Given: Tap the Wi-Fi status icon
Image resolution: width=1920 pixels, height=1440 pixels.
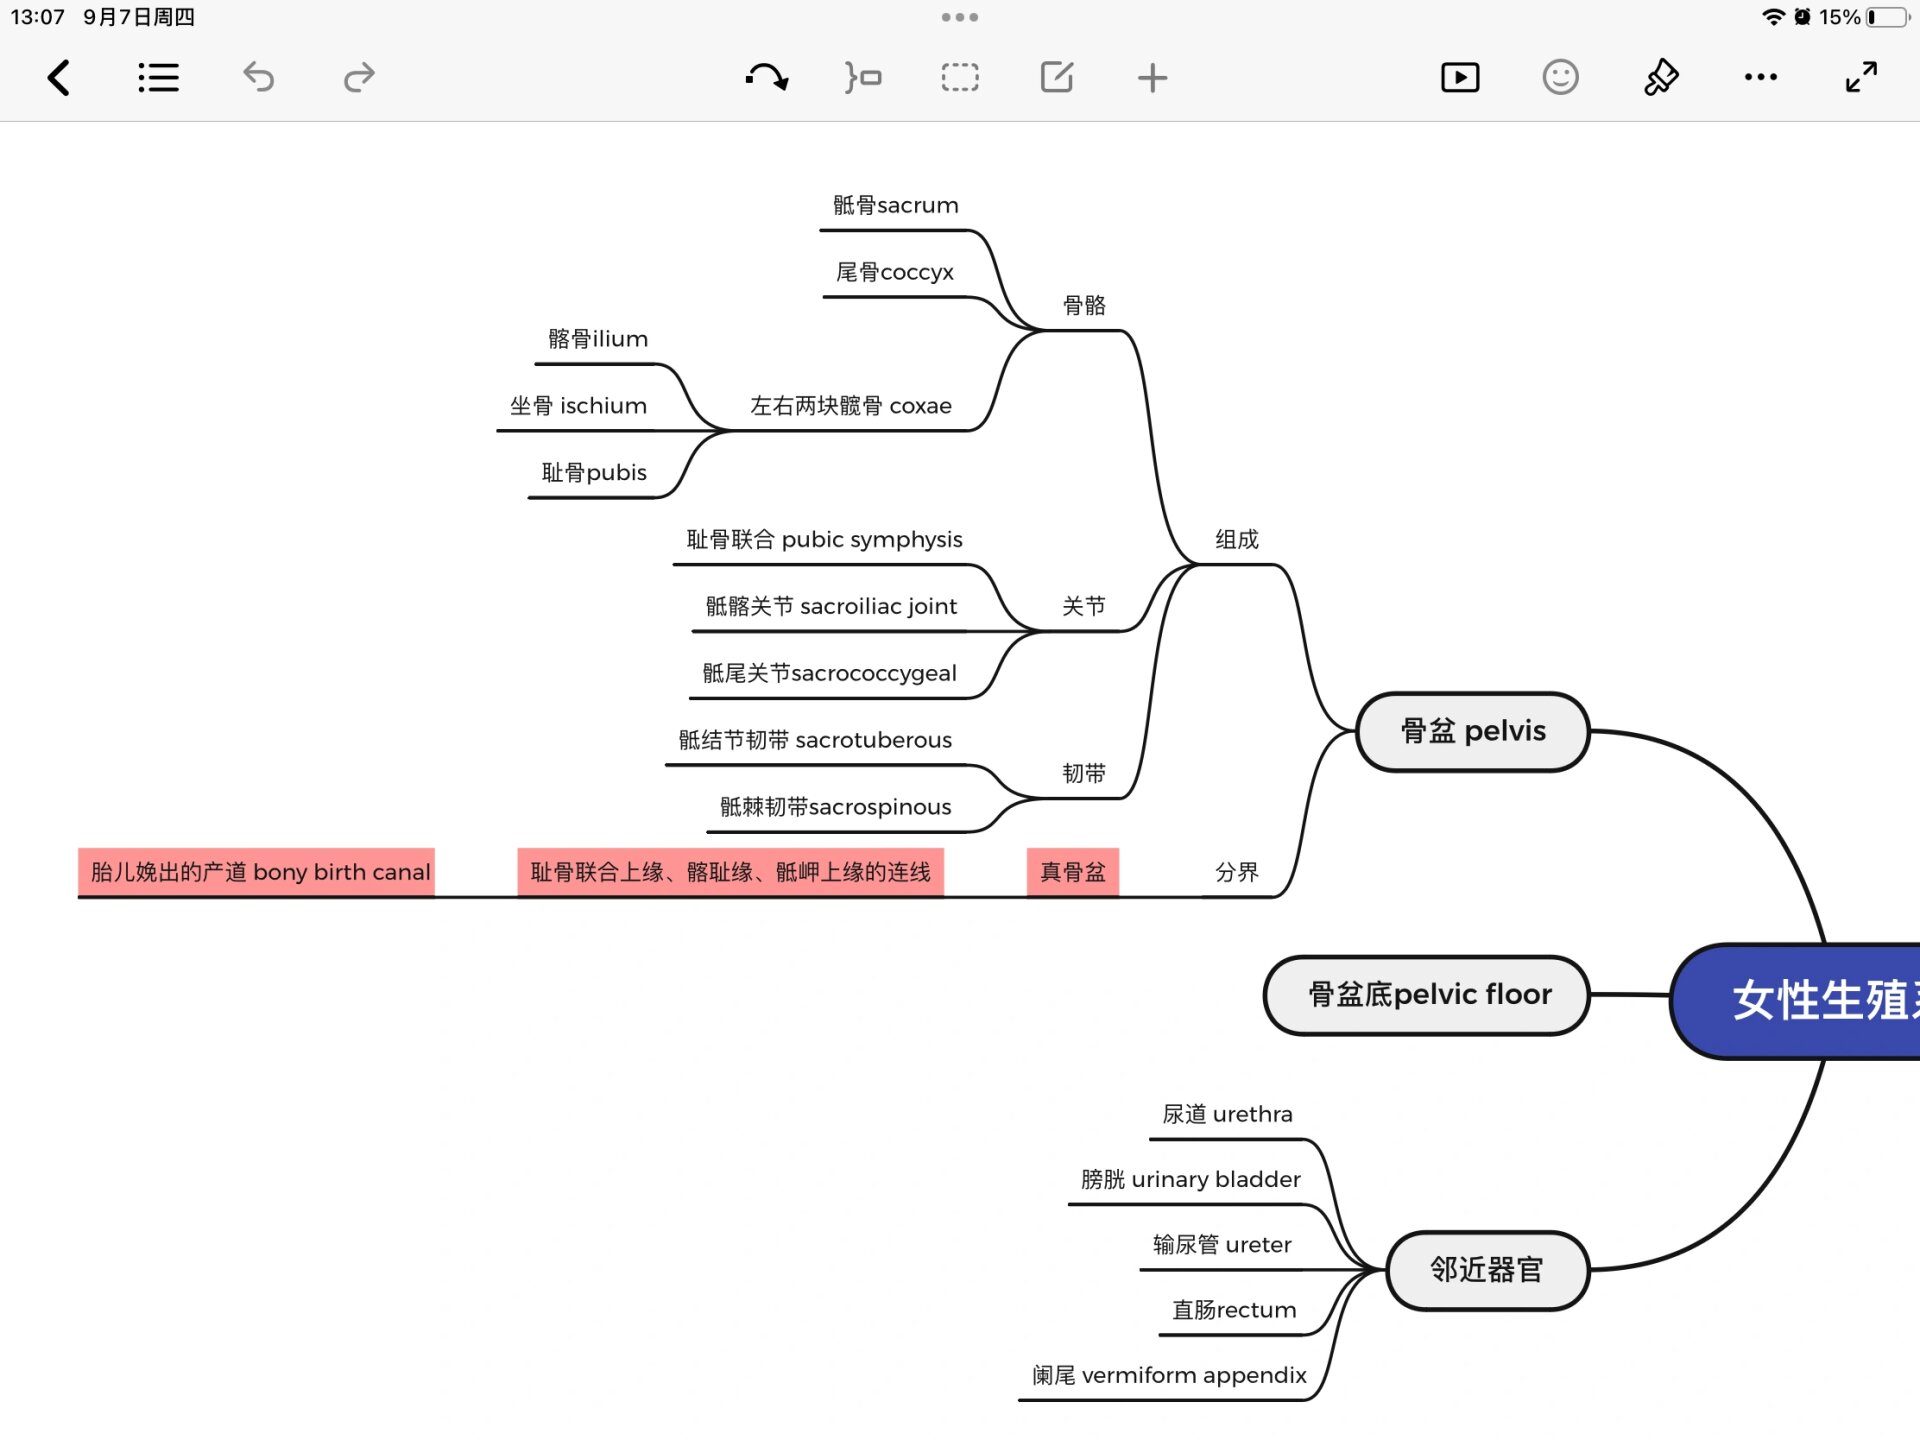Looking at the screenshot, I should 1773,17.
